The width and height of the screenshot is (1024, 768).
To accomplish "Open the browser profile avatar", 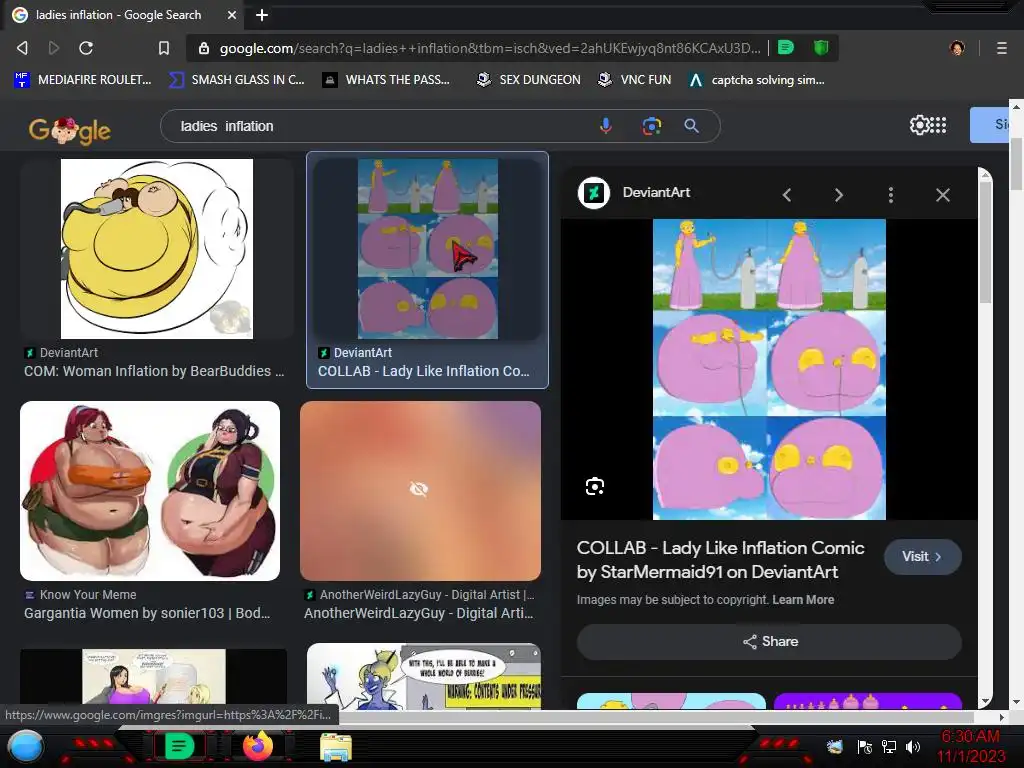I will click(x=957, y=48).
